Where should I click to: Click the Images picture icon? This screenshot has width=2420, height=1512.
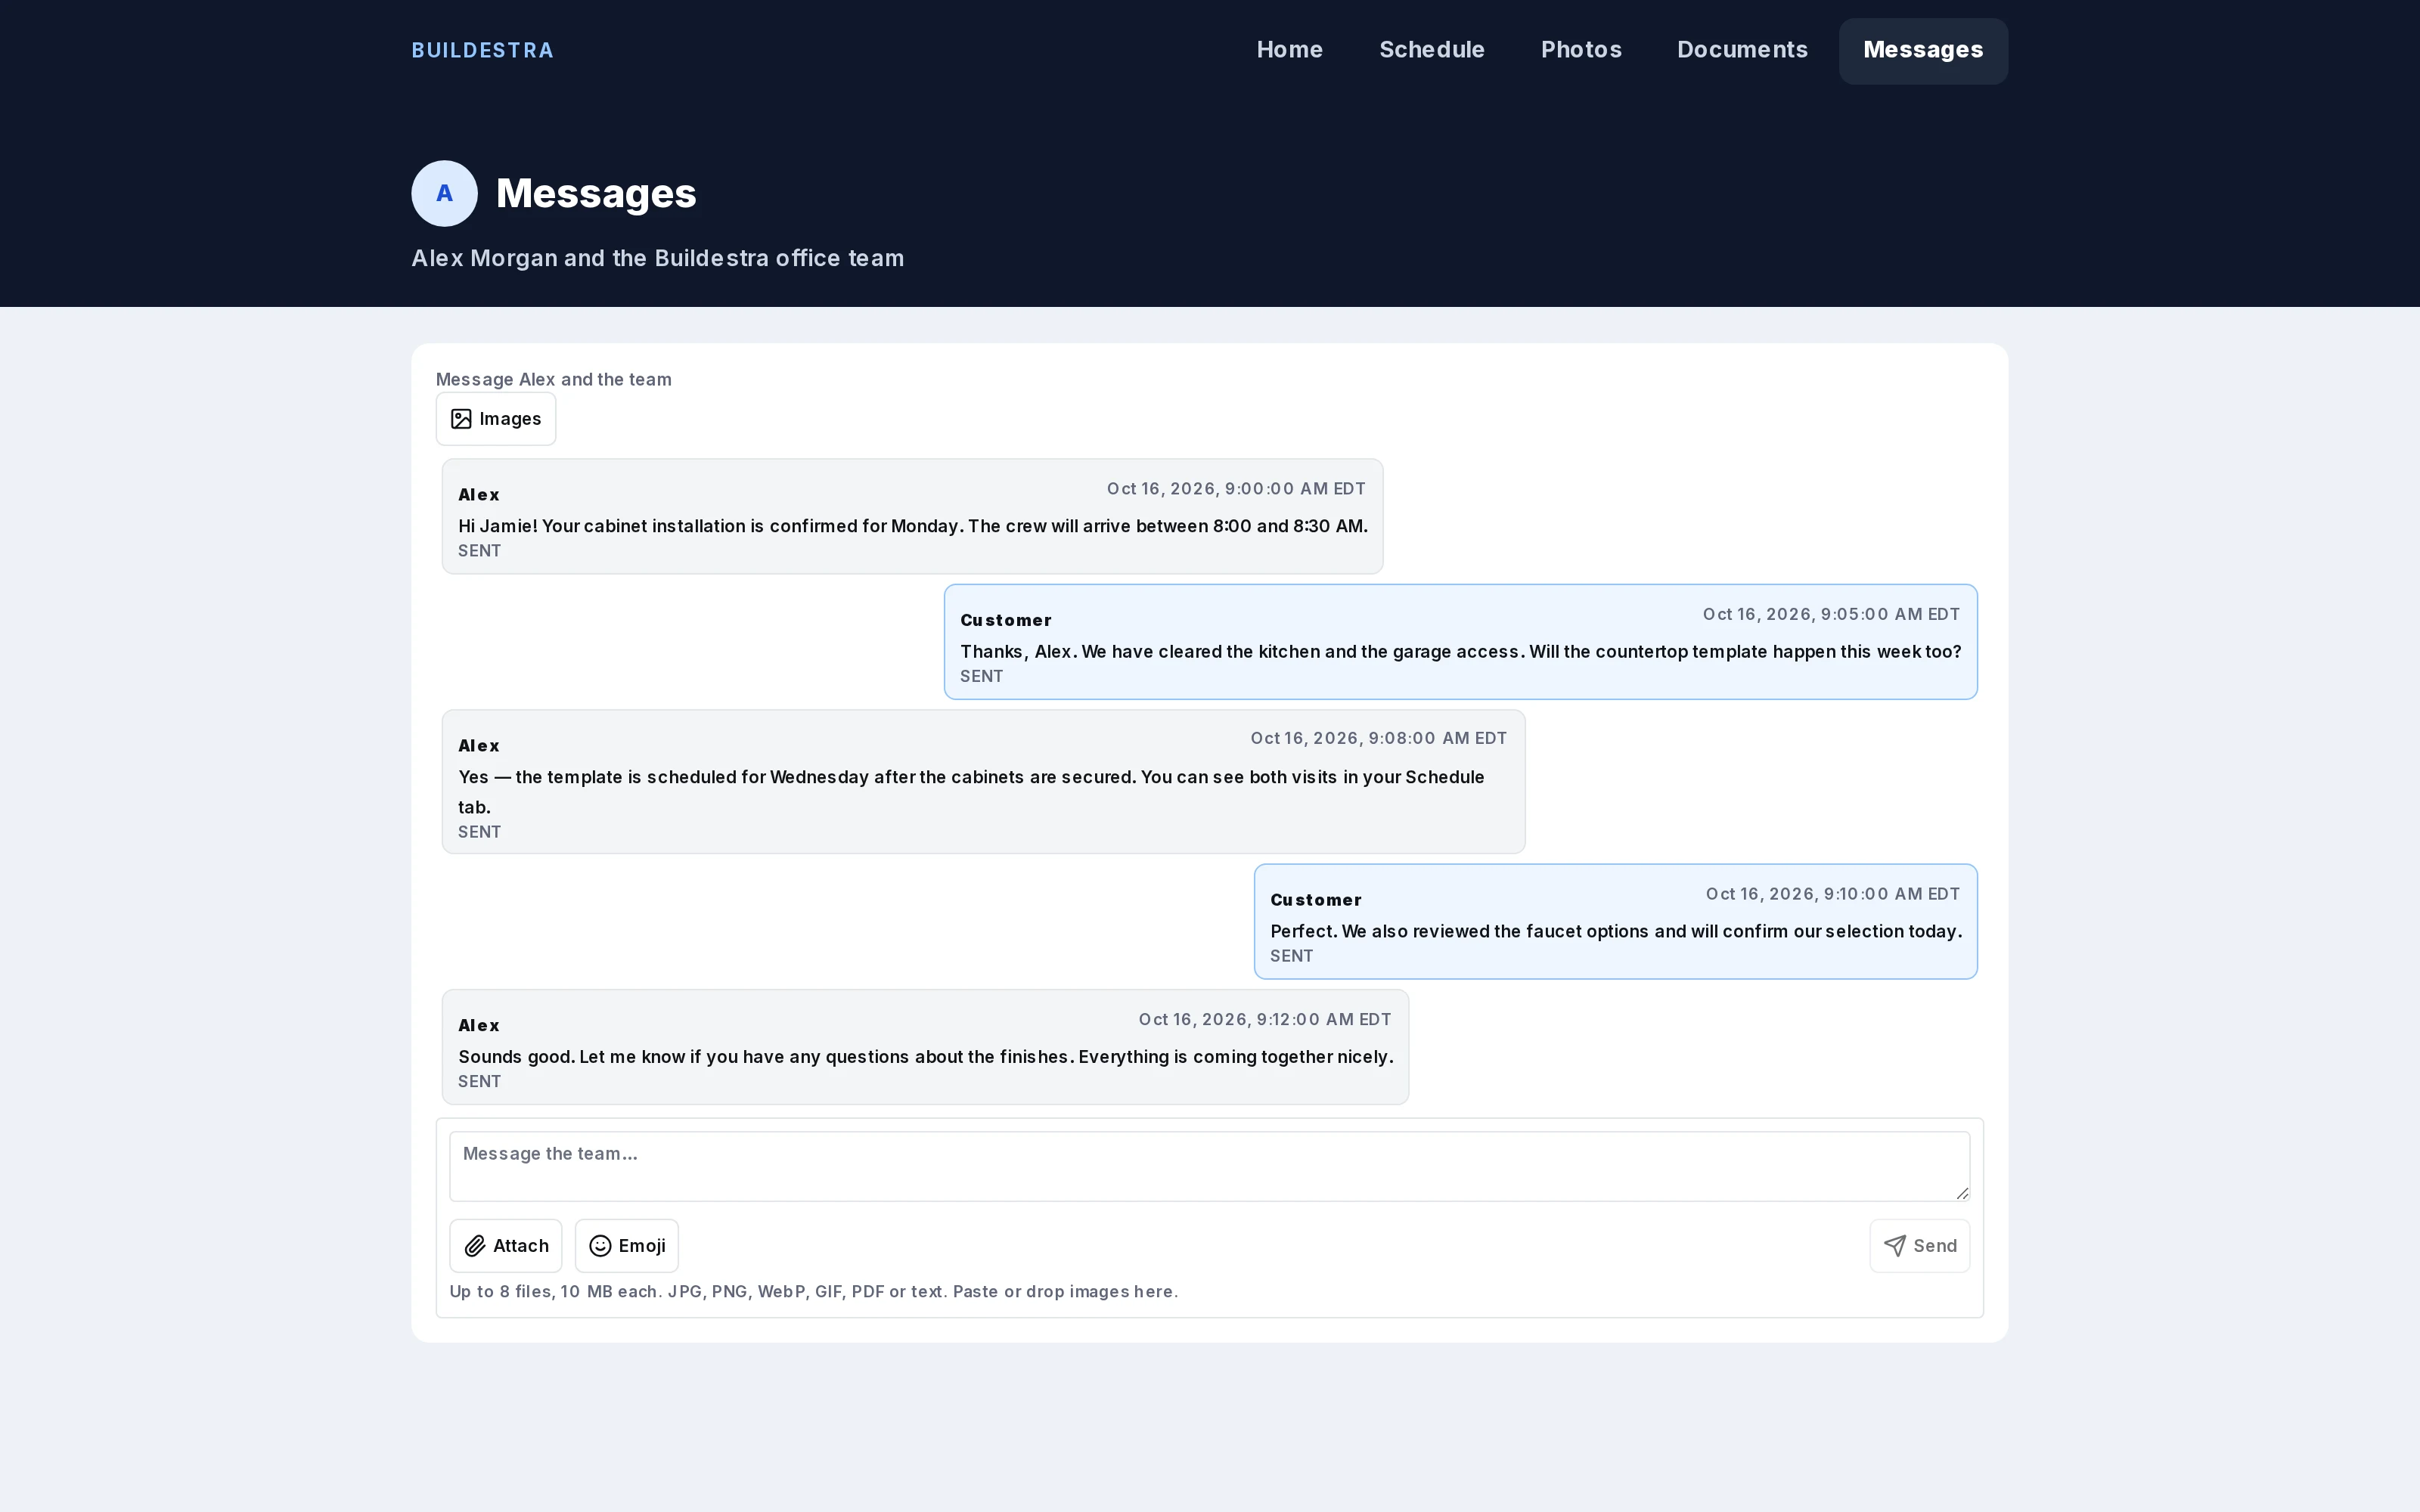click(461, 419)
